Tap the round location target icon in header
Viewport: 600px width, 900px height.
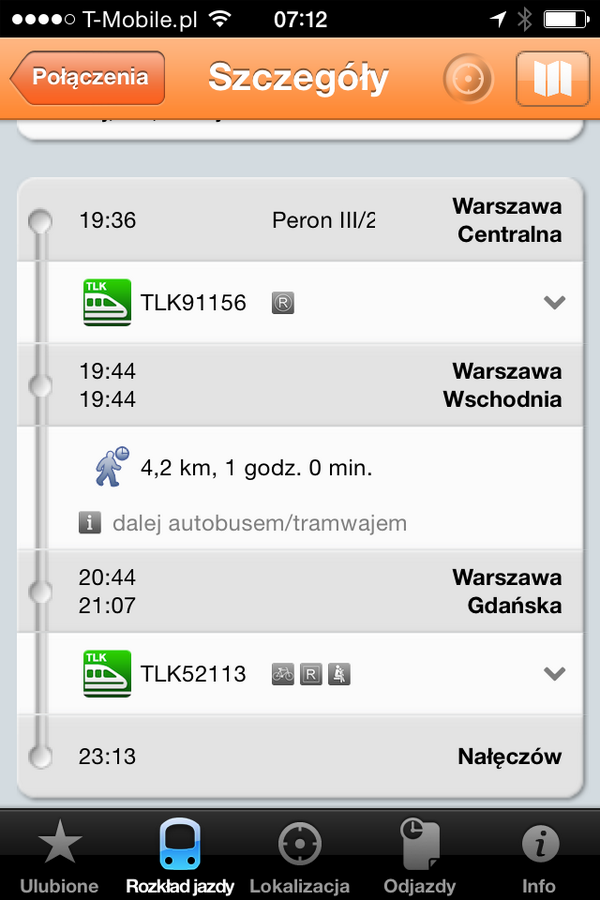(468, 78)
